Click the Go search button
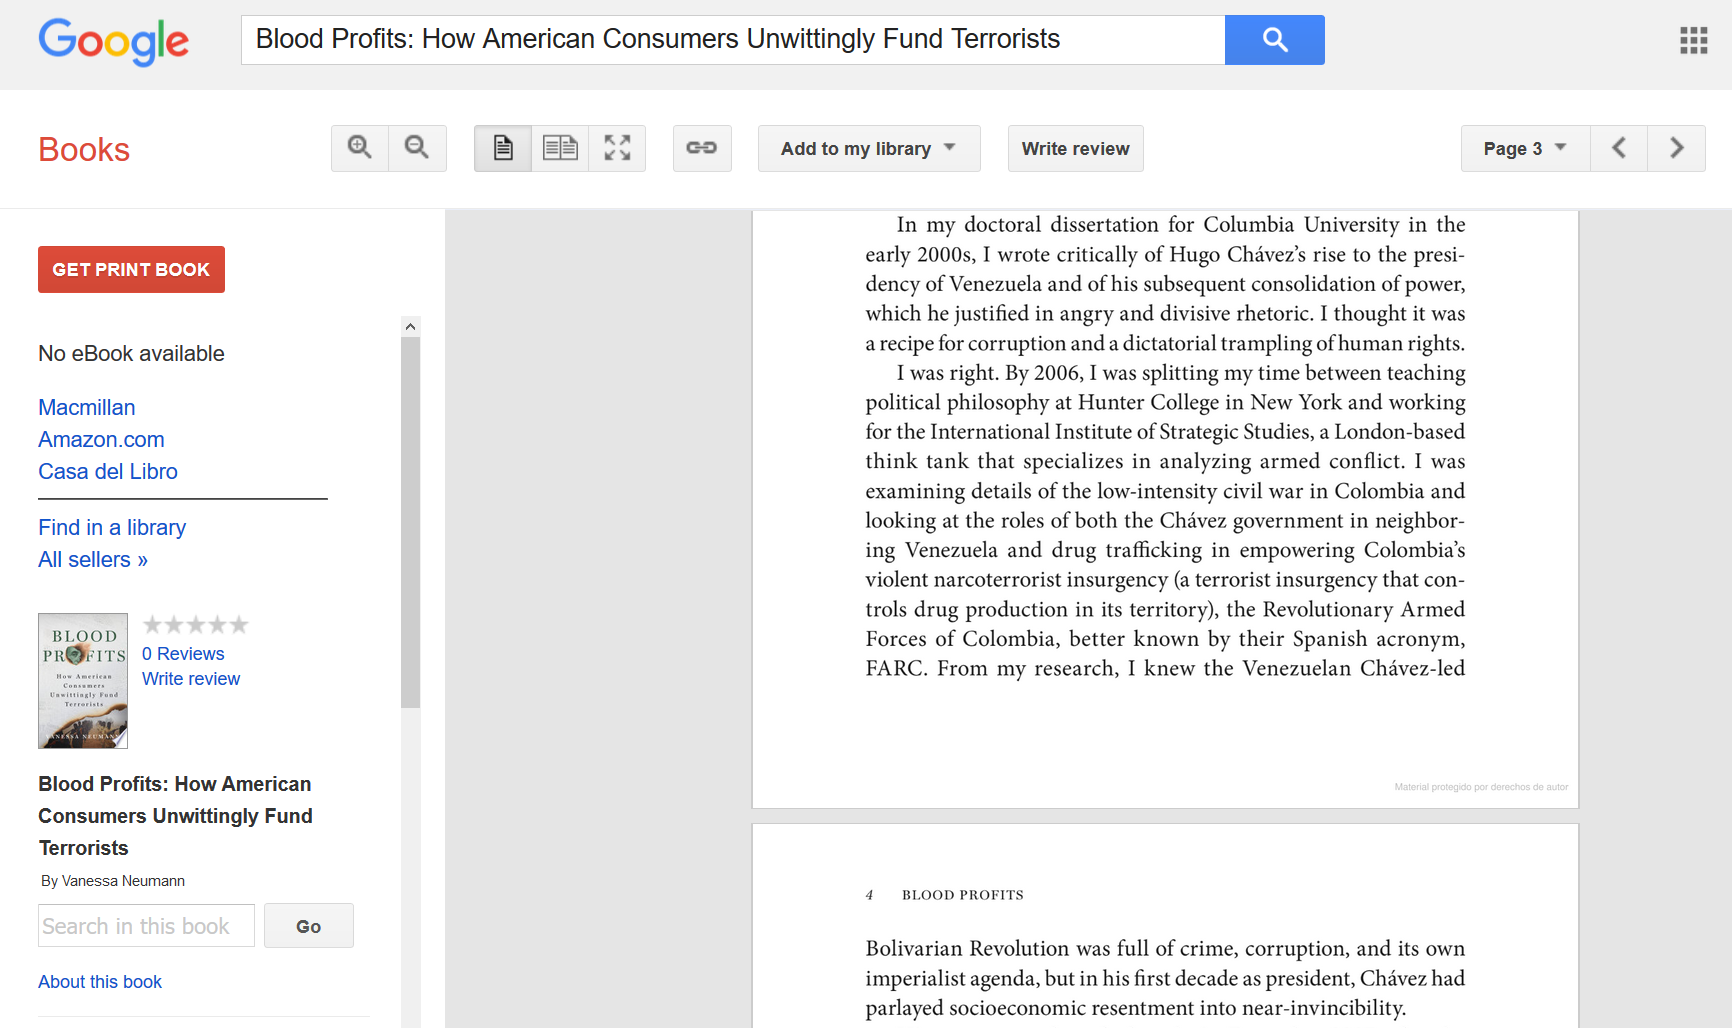The height and width of the screenshot is (1028, 1732). [309, 925]
